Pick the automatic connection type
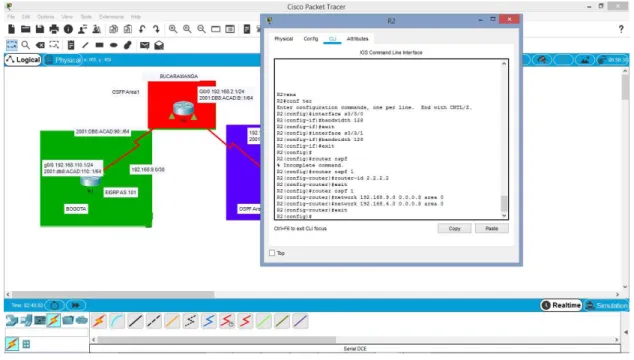The width and height of the screenshot is (634, 360). (x=99, y=321)
